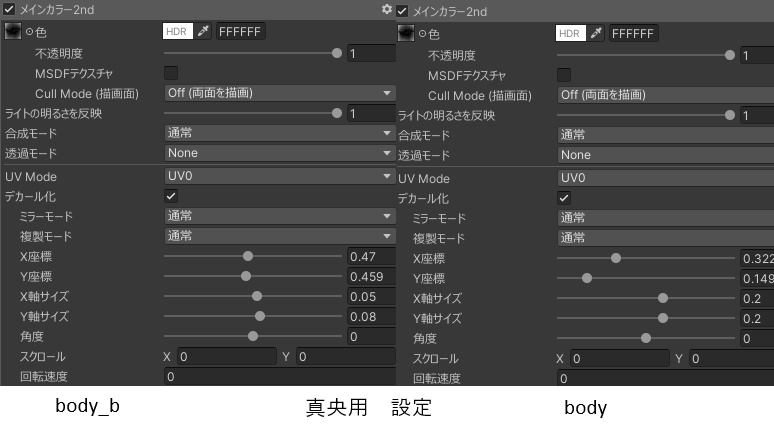774x426 pixels.
Task: Enable body MSDFテクスチャ checkbox
Action: (x=564, y=75)
